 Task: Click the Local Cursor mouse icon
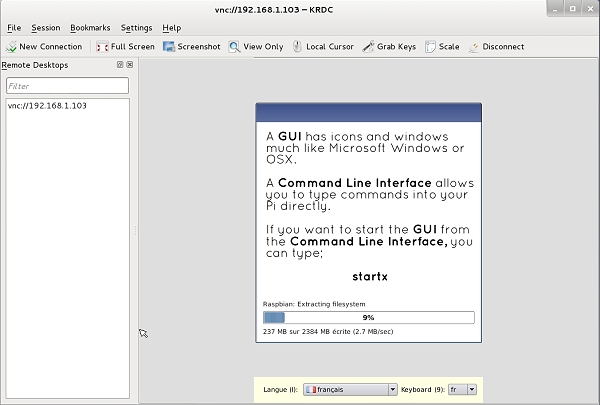[297, 47]
